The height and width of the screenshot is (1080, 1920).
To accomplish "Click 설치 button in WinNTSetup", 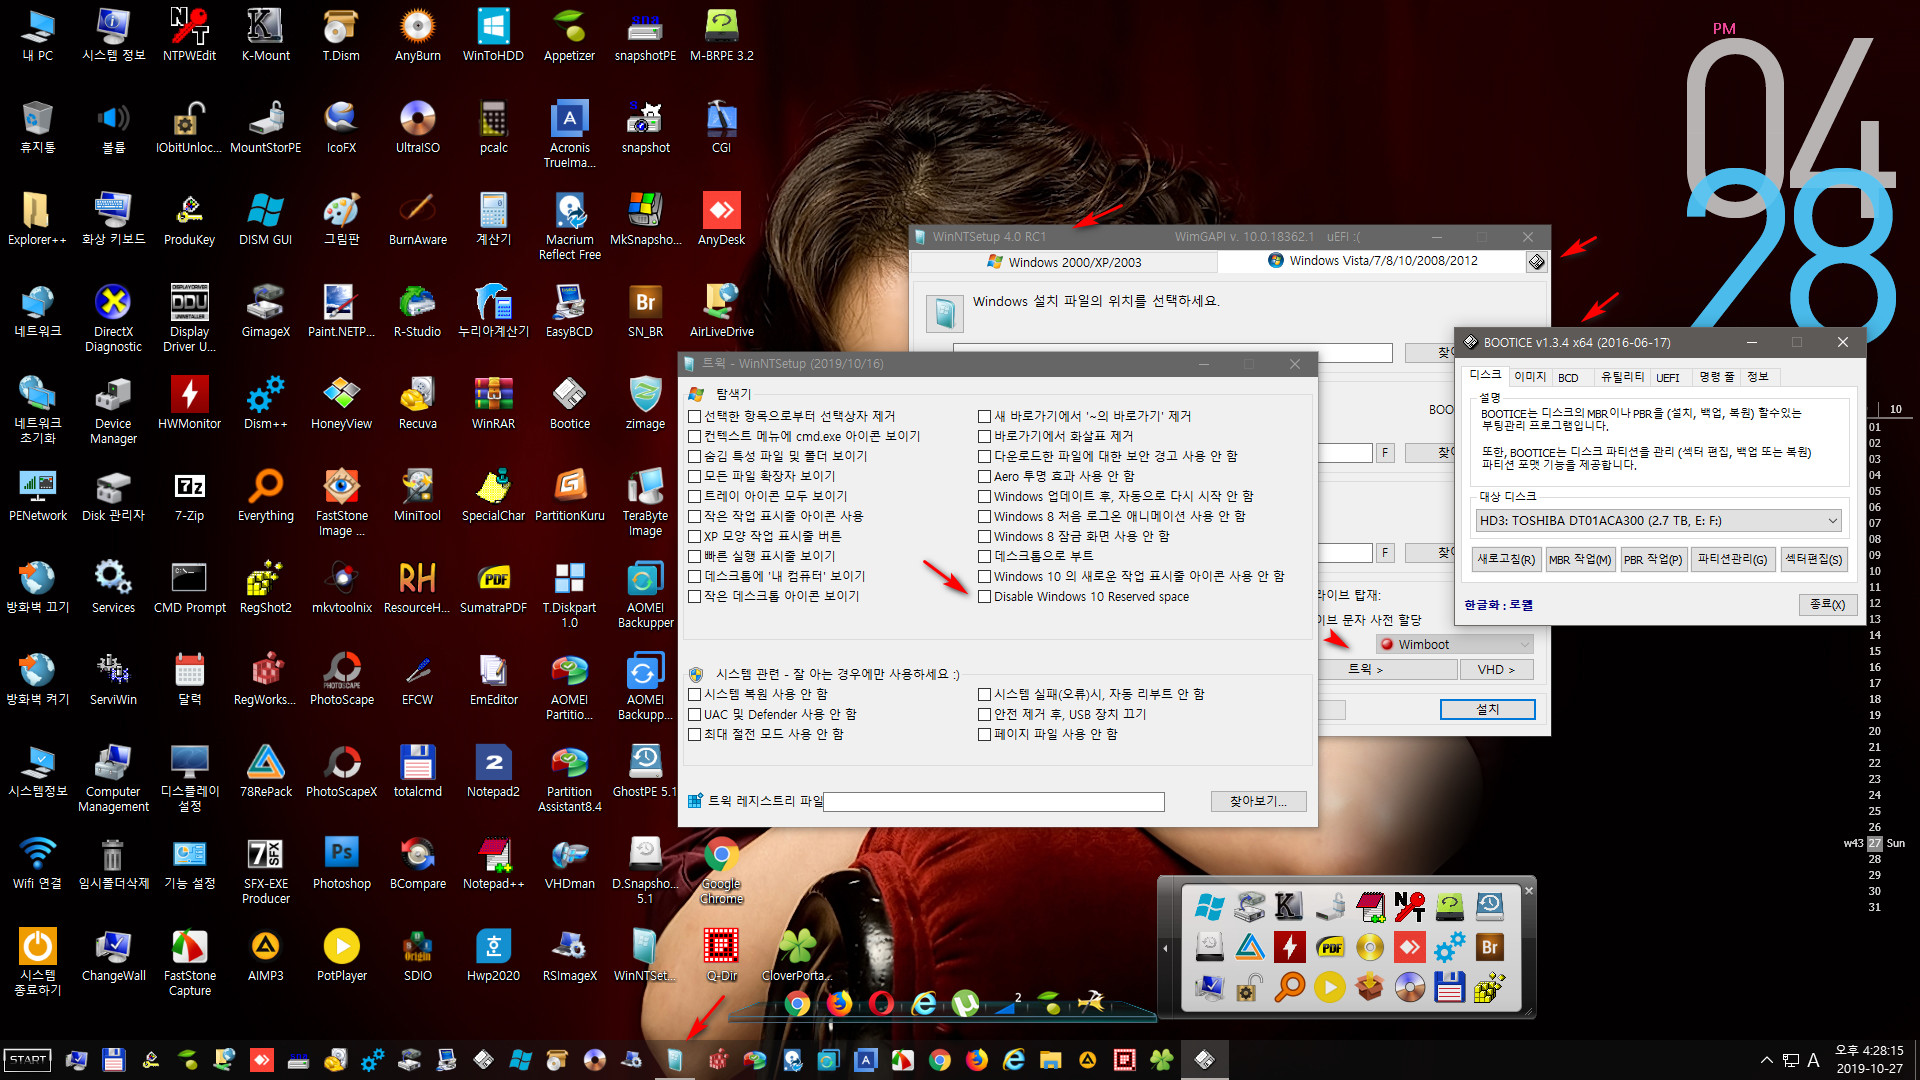I will 1487,709.
